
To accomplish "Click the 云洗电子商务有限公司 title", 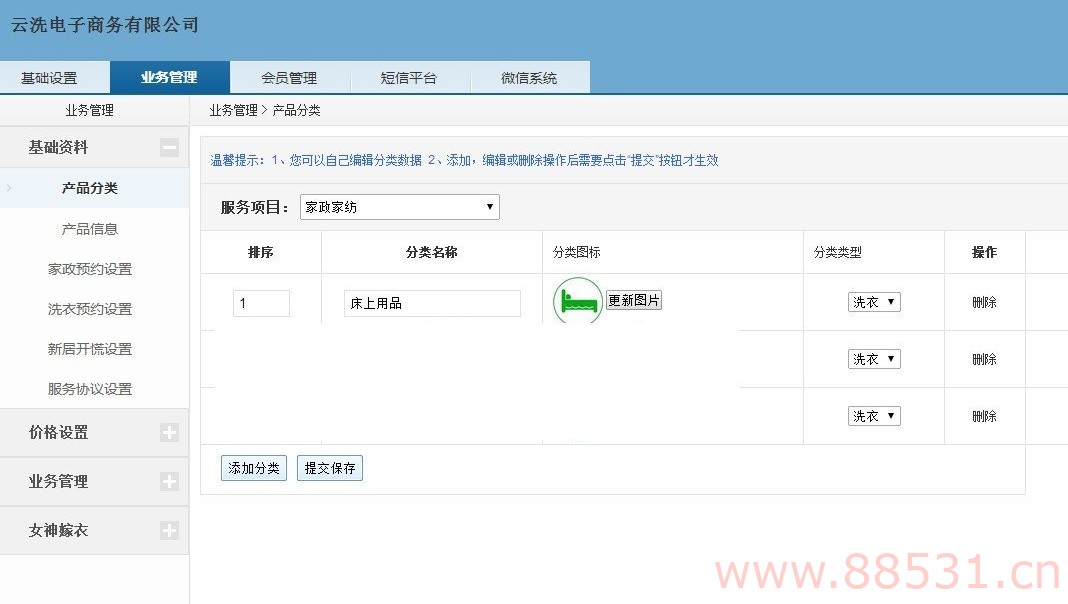I will coord(104,25).
